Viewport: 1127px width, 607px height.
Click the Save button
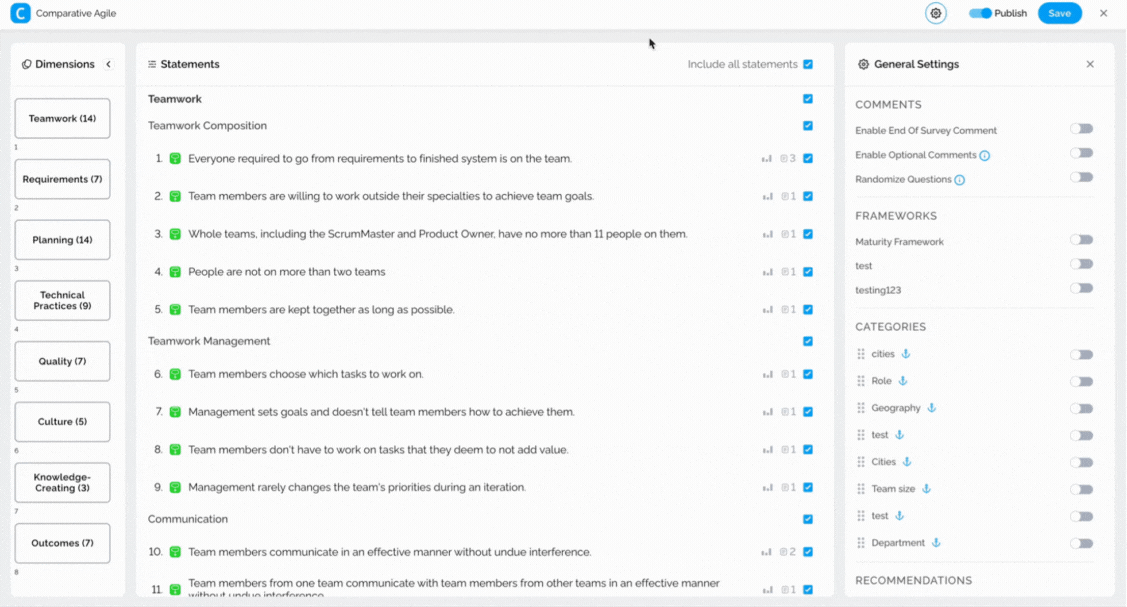point(1059,14)
